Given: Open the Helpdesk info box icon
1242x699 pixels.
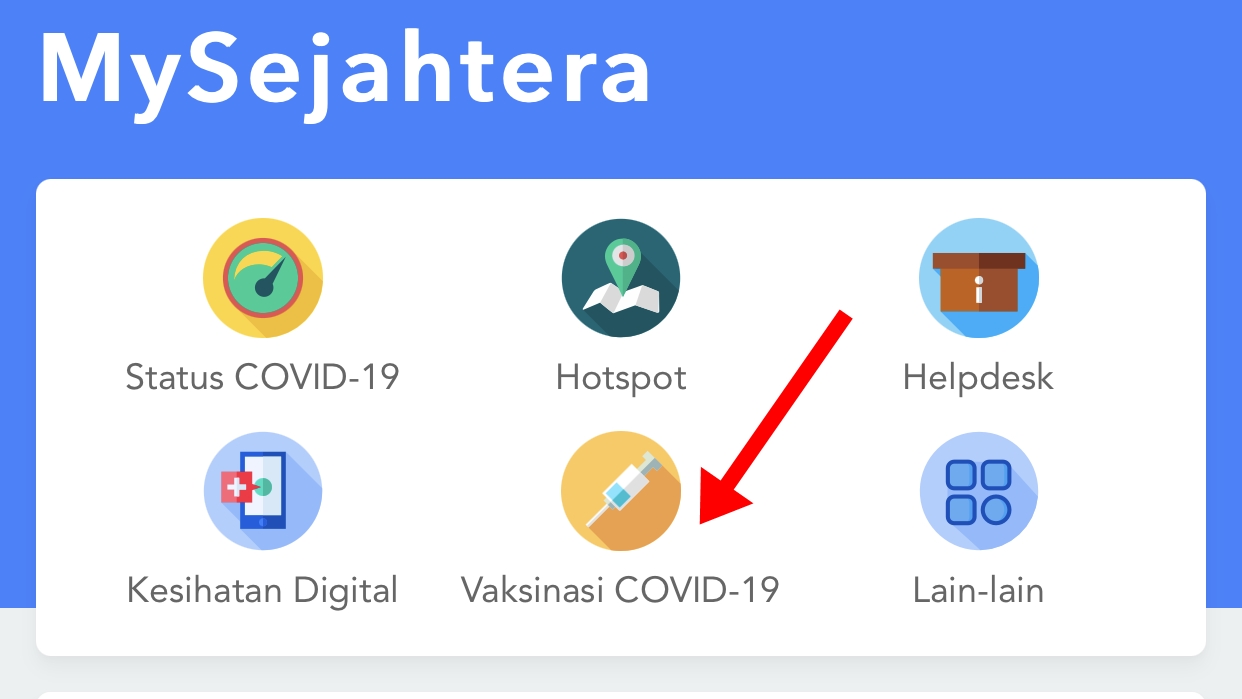Looking at the screenshot, I should click(979, 278).
